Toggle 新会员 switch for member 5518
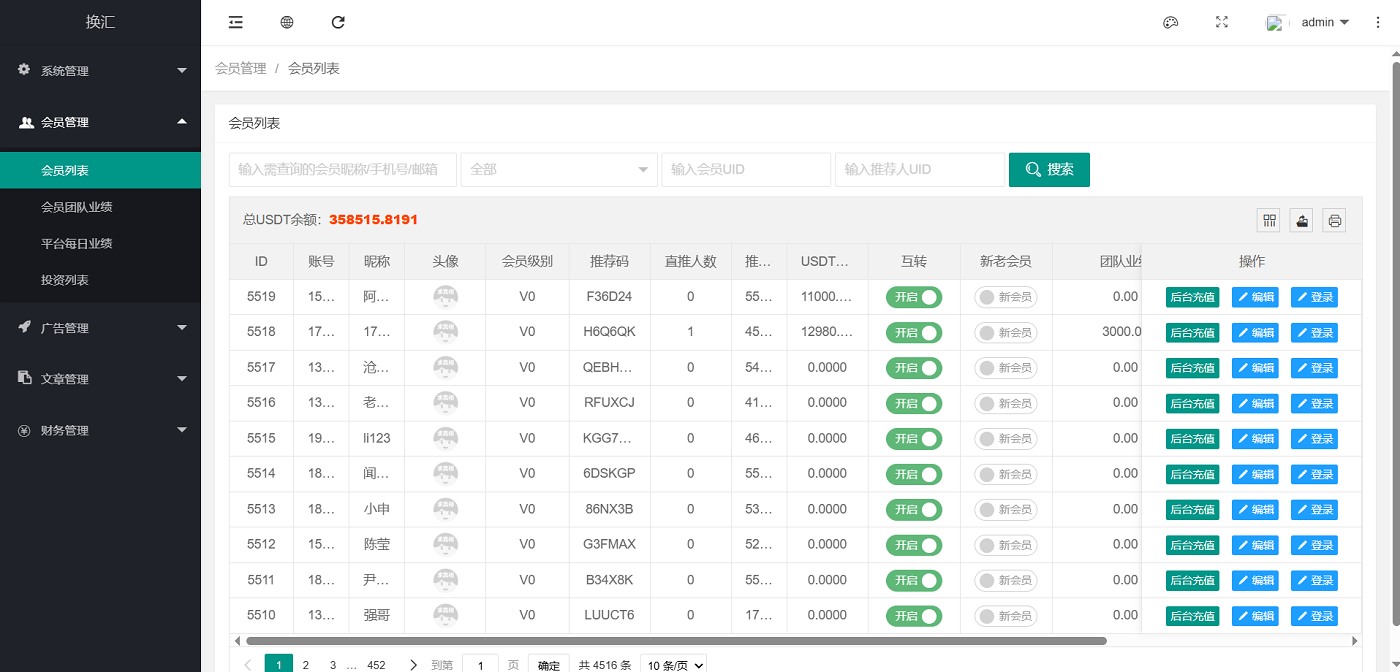 click(x=1005, y=332)
